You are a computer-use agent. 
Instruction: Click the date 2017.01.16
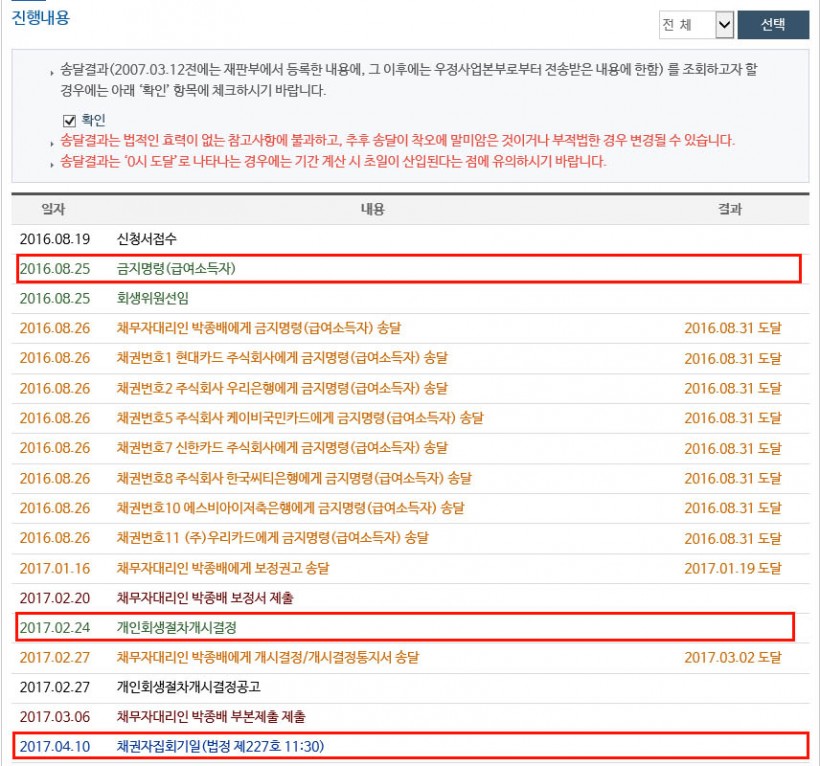pyautogui.click(x=55, y=568)
